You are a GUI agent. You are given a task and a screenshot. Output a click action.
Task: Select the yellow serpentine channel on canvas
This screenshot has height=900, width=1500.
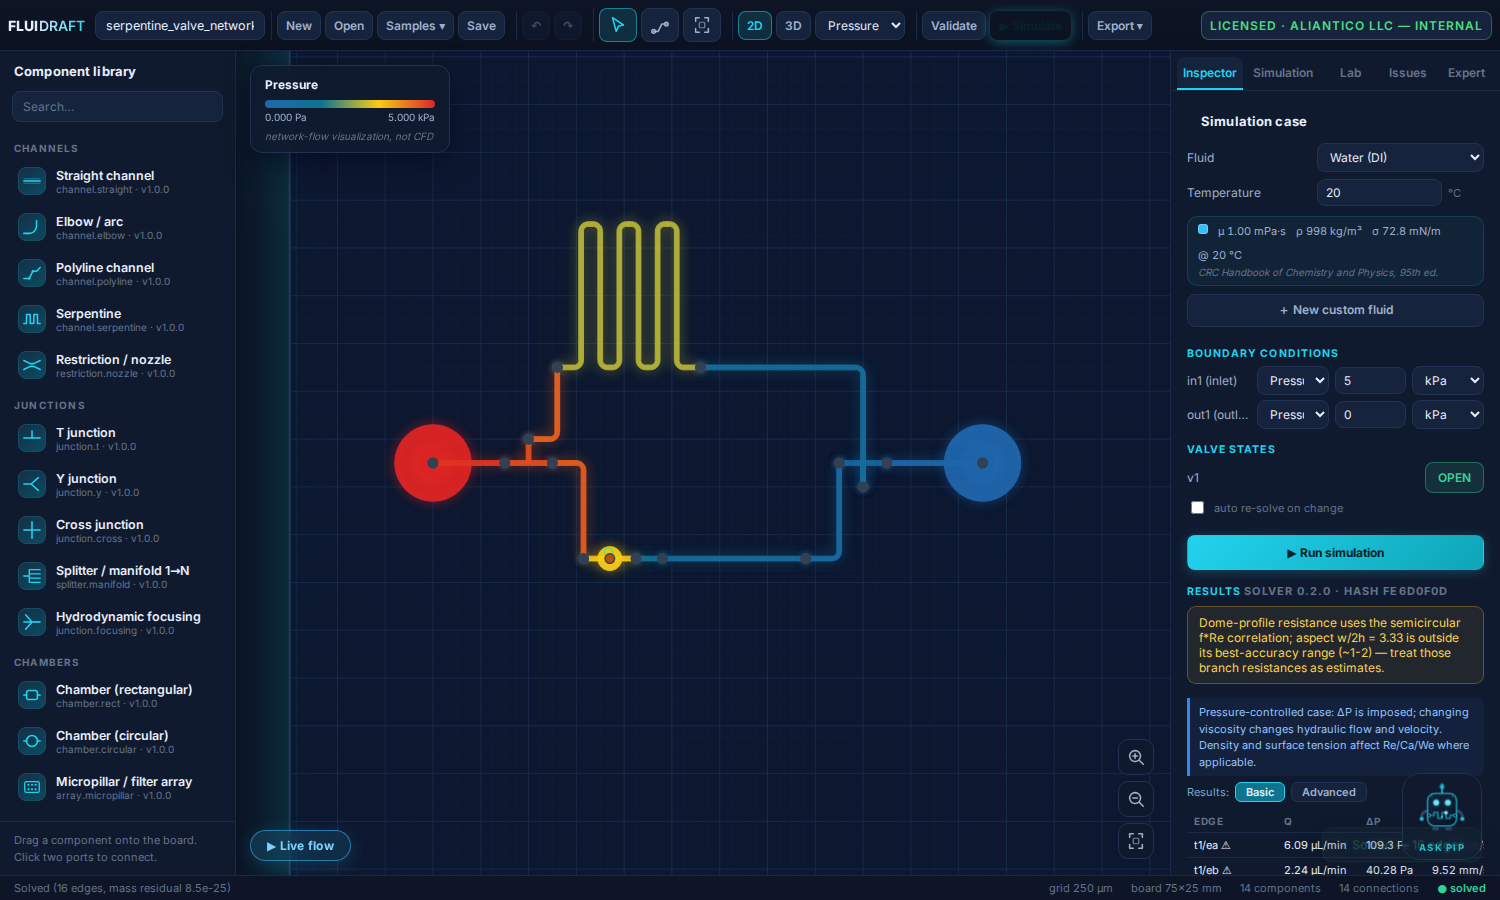coord(630,295)
